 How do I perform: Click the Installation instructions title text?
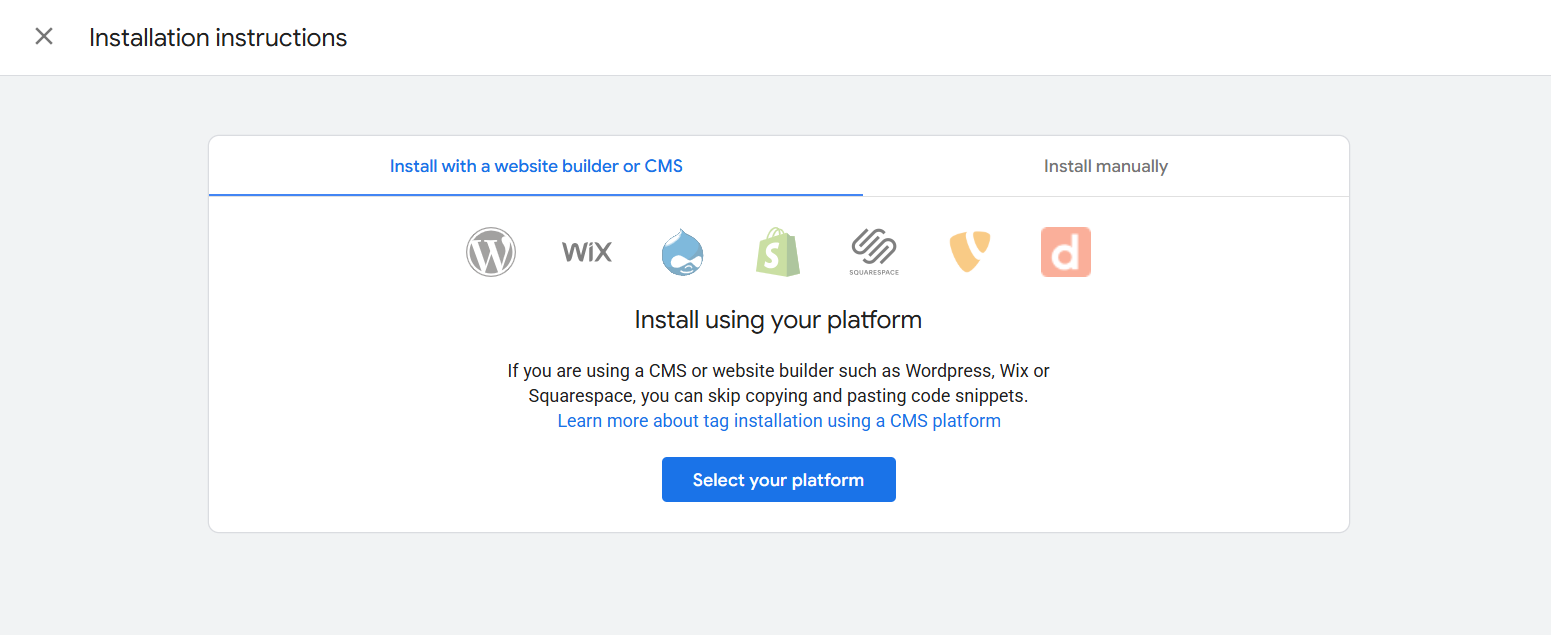[x=218, y=38]
